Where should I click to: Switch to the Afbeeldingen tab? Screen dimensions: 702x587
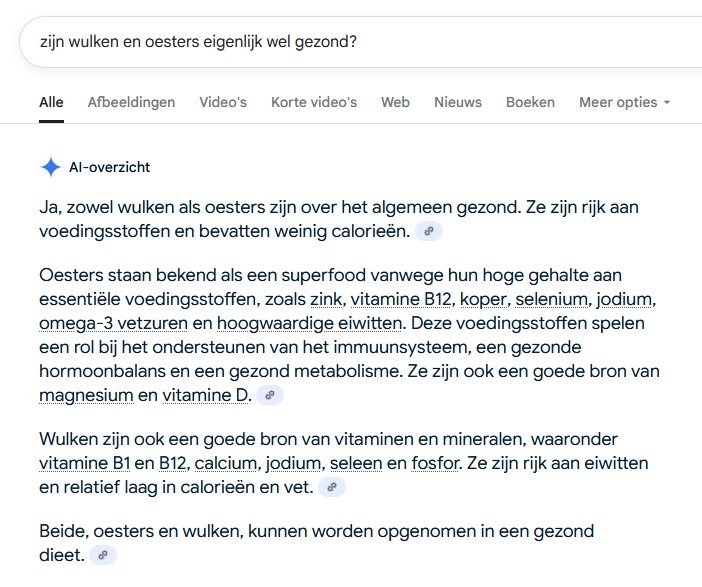click(131, 102)
